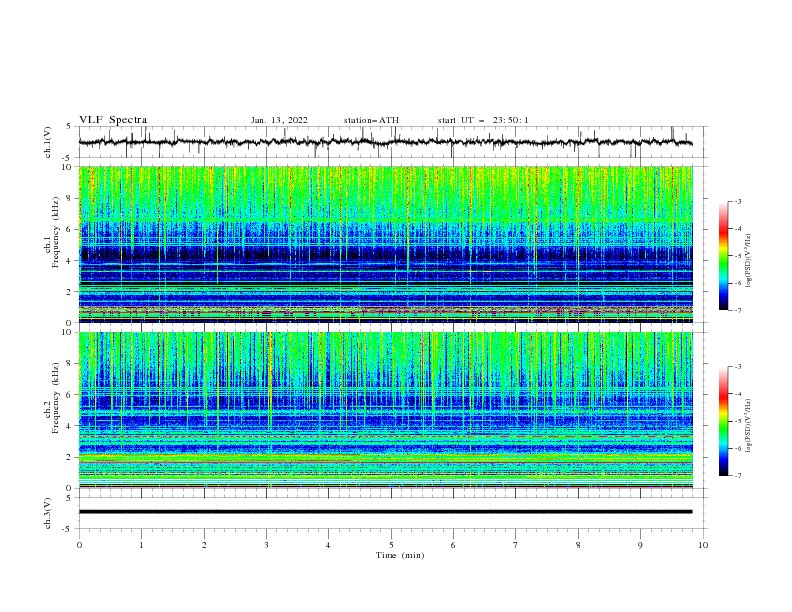Viewport: 792px width, 612px height.
Task: Click the time axis tick label "5"
Action: click(x=391, y=545)
